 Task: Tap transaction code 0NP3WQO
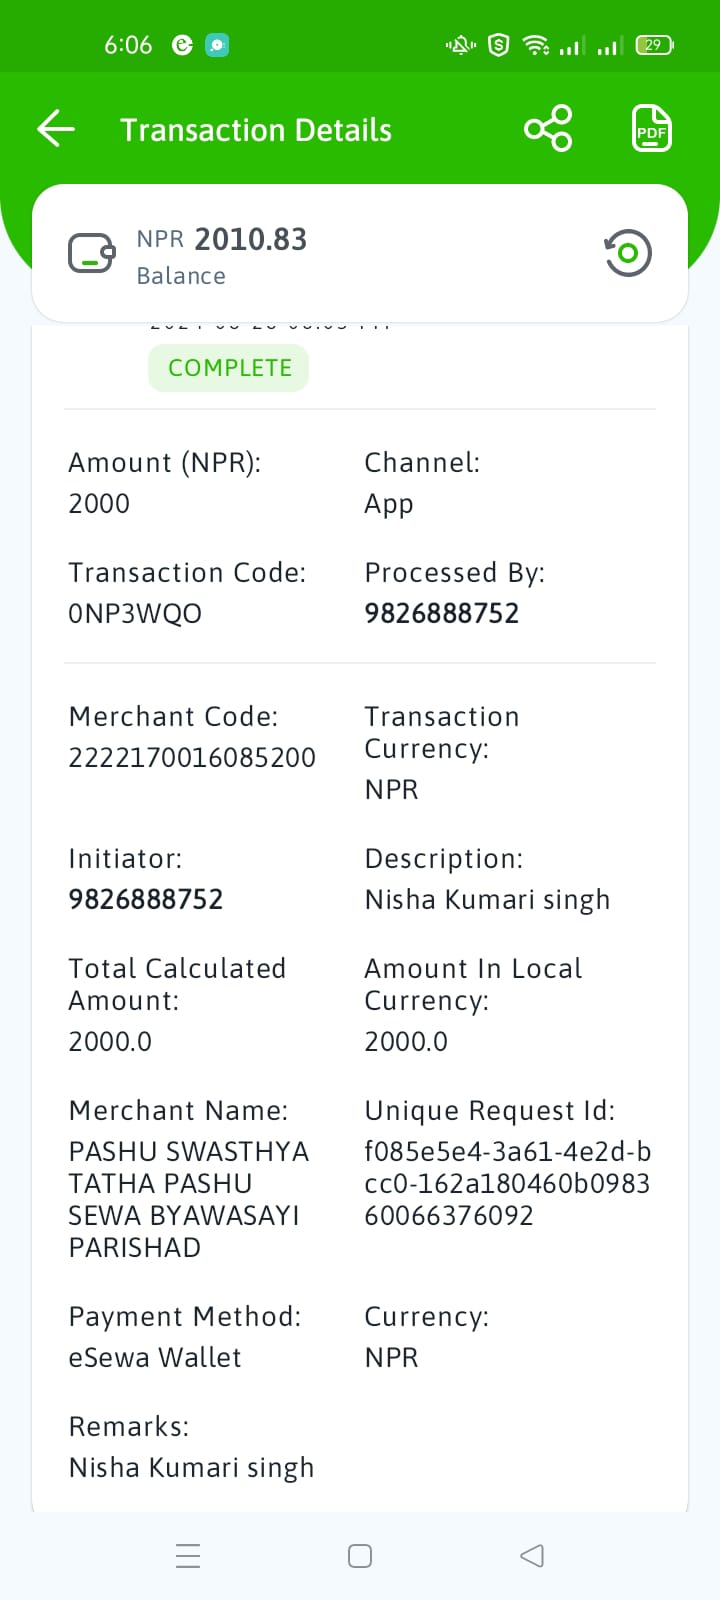click(x=135, y=613)
